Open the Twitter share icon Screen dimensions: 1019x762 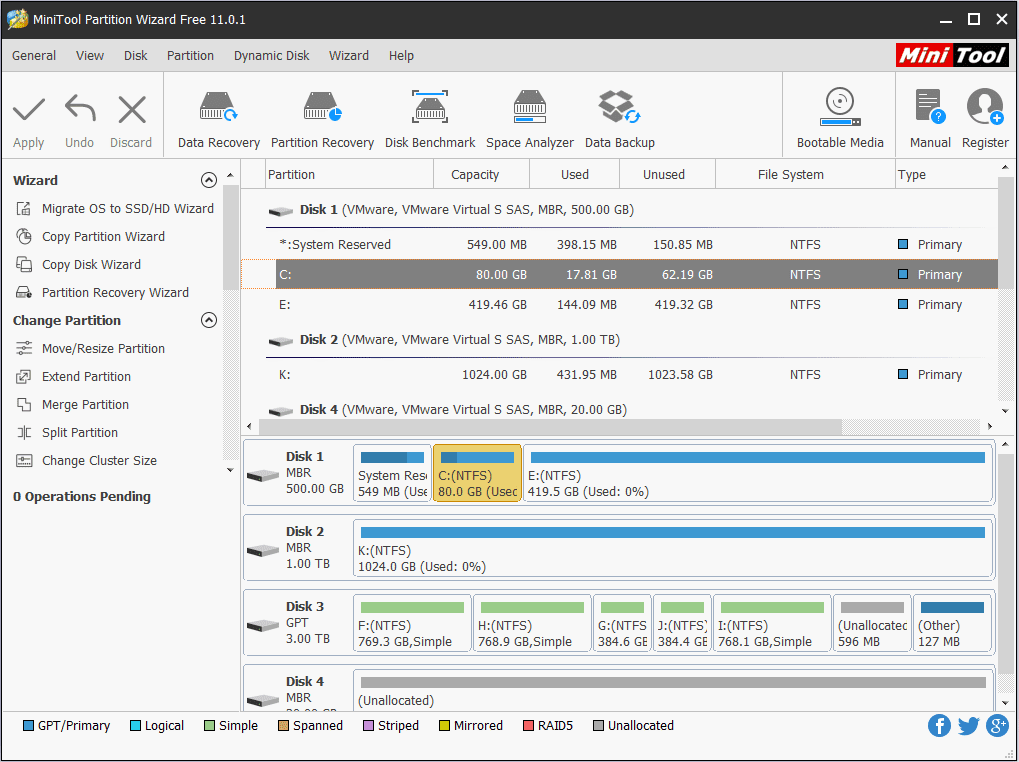tap(968, 726)
